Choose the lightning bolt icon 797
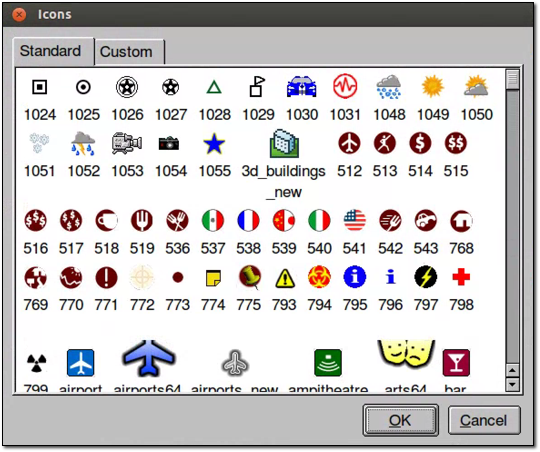This screenshot has height=452, width=540. tap(426, 277)
